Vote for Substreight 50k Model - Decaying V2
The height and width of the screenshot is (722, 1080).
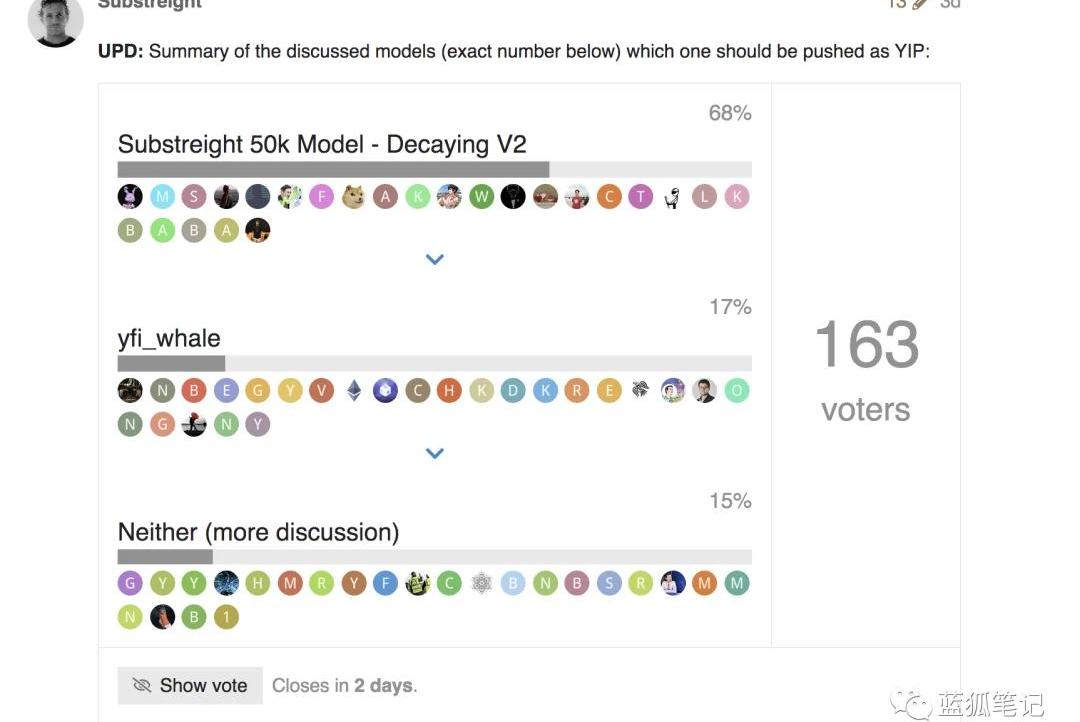coord(322,144)
